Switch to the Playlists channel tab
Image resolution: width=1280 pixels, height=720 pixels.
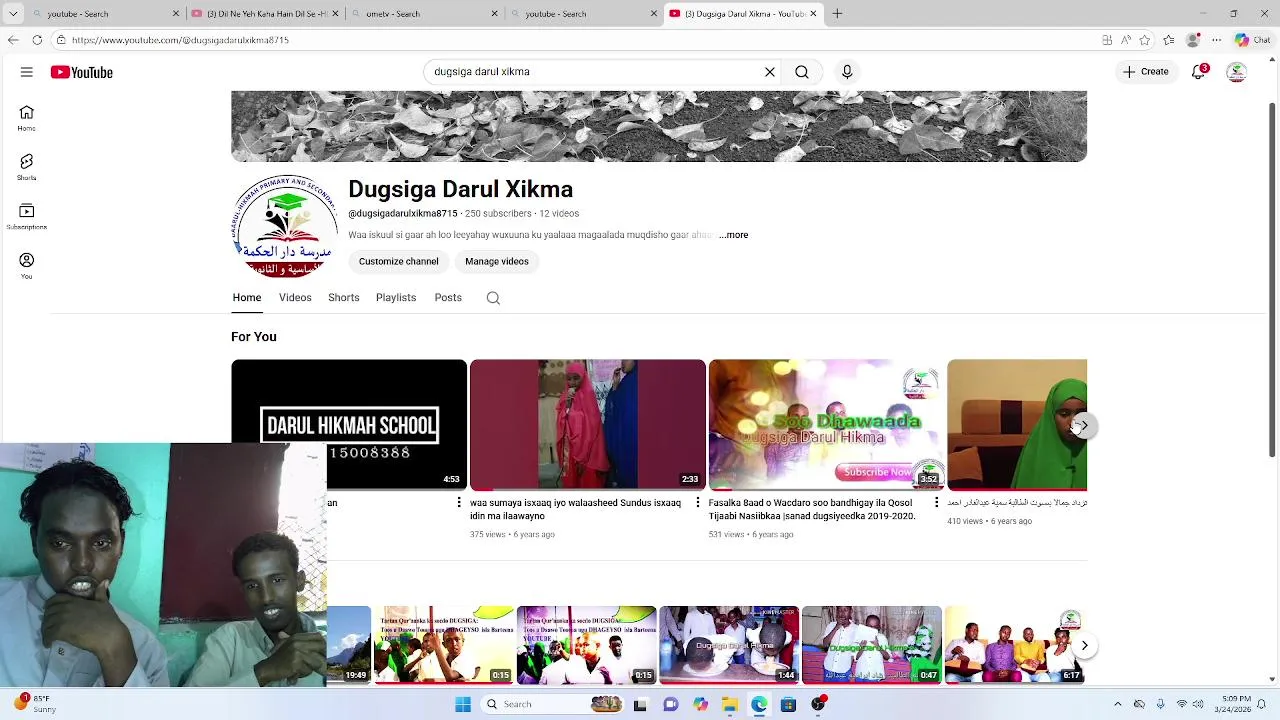[396, 298]
